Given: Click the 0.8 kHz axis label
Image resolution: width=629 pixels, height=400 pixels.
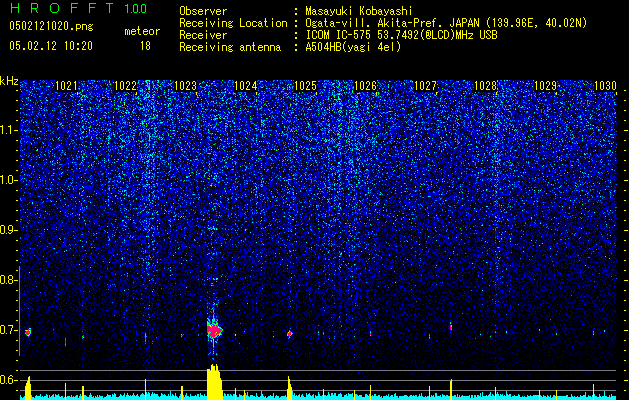Looking at the screenshot, I should click(x=7, y=280).
